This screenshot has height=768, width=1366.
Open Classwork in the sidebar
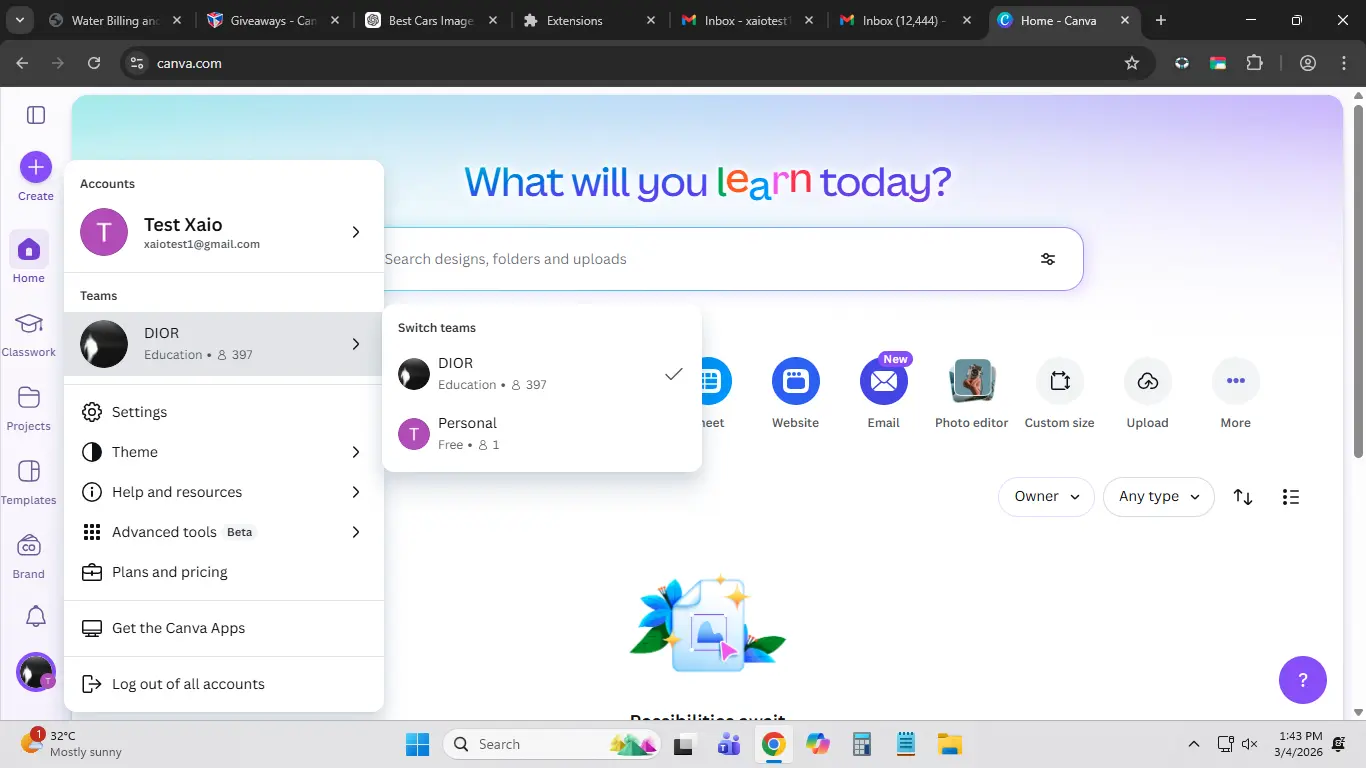pos(29,335)
